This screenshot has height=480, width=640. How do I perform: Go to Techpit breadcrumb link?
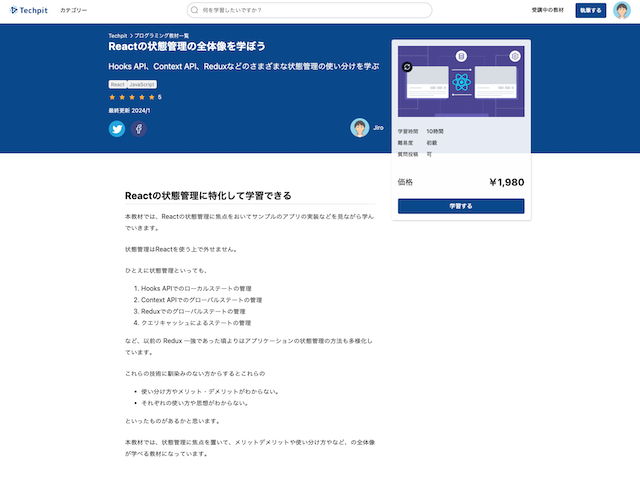pyautogui.click(x=118, y=35)
